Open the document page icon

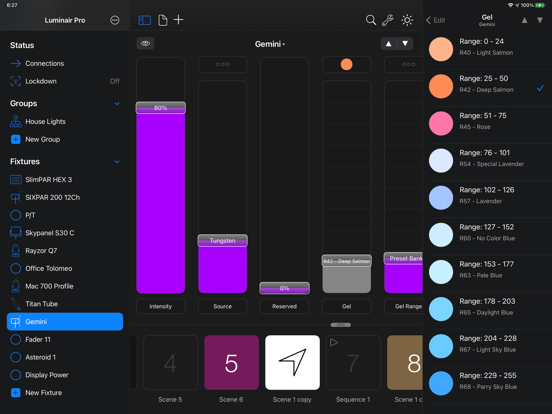coord(163,20)
